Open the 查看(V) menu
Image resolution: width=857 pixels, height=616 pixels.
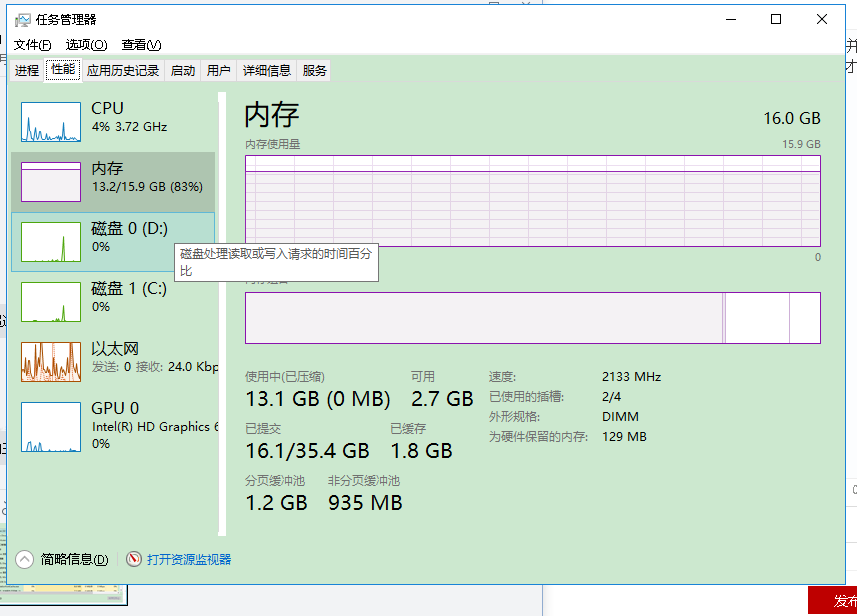pos(141,45)
